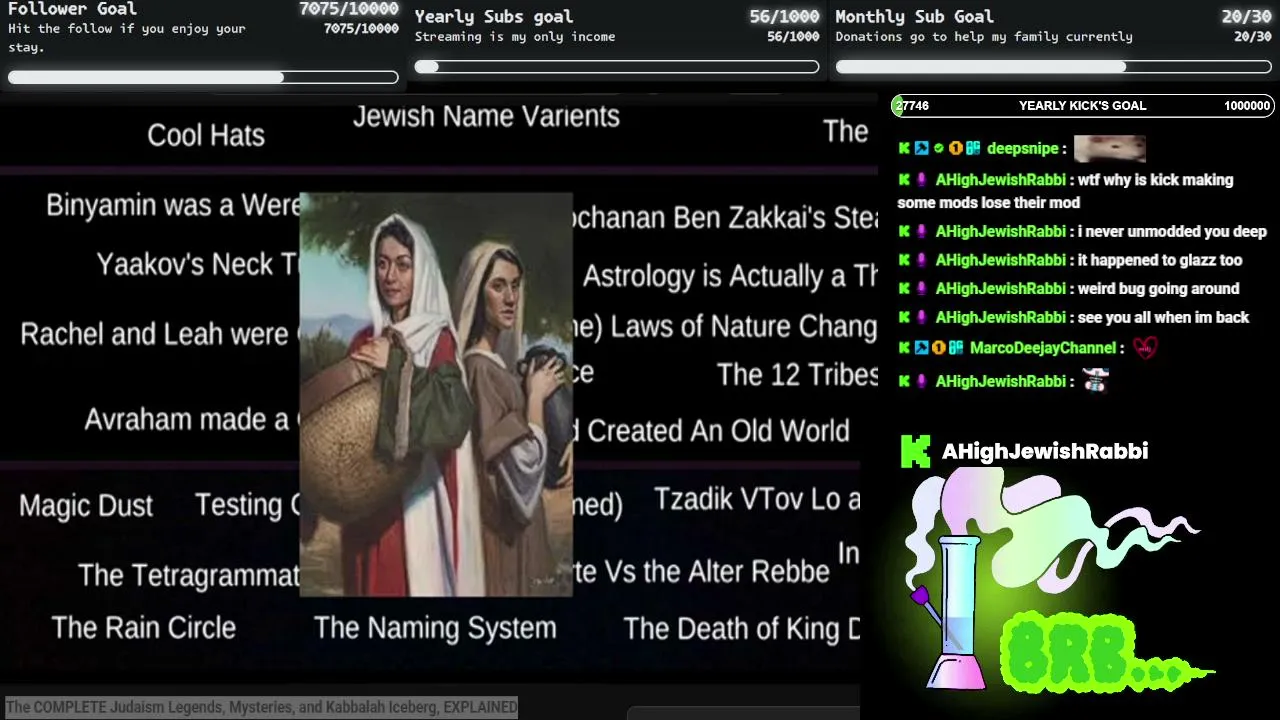Click the moderator badge next to deepsnipe
Viewport: 1280px width, 720px height.
pos(922,148)
